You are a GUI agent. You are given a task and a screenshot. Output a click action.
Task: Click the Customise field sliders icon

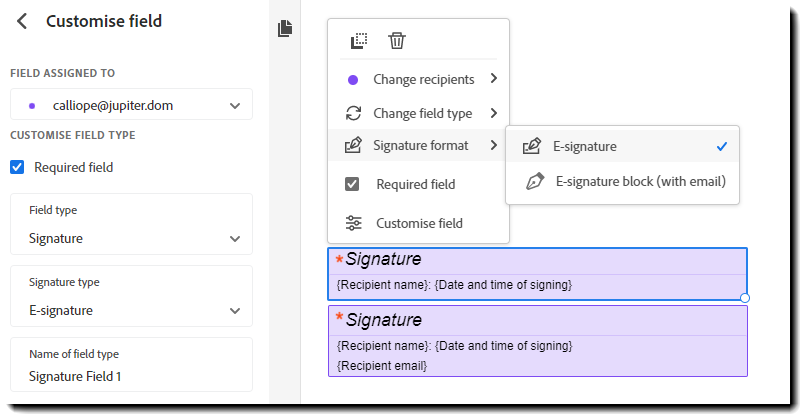click(353, 223)
